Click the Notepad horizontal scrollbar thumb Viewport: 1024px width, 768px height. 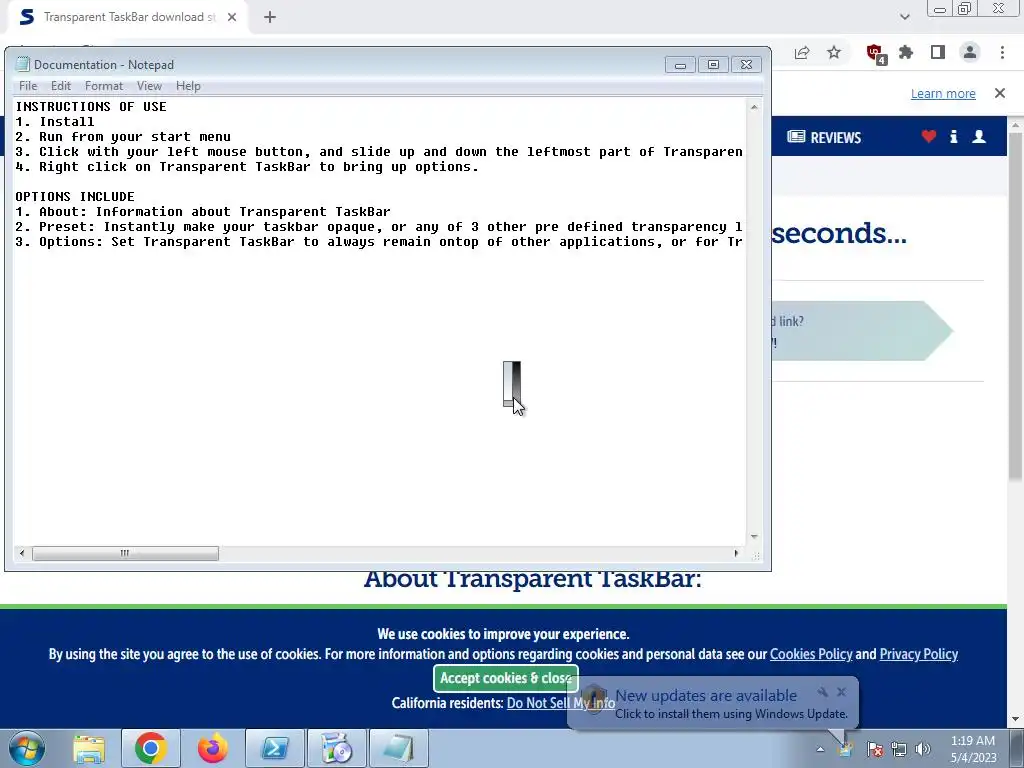pos(125,554)
